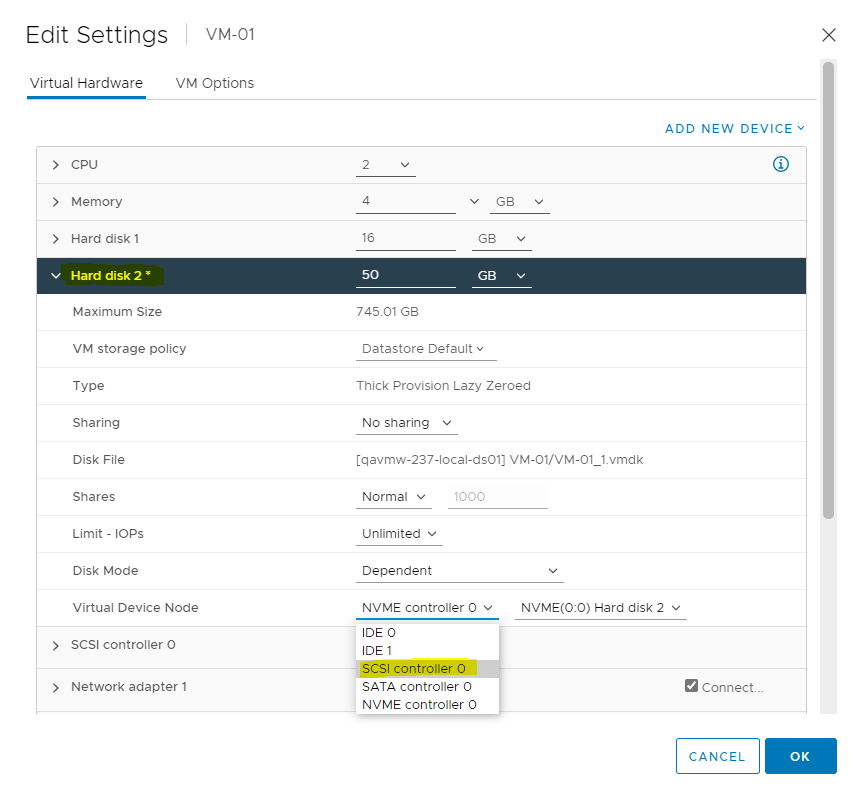The width and height of the screenshot is (858, 795).
Task: Click the Memory size input field
Action: [x=405, y=201]
